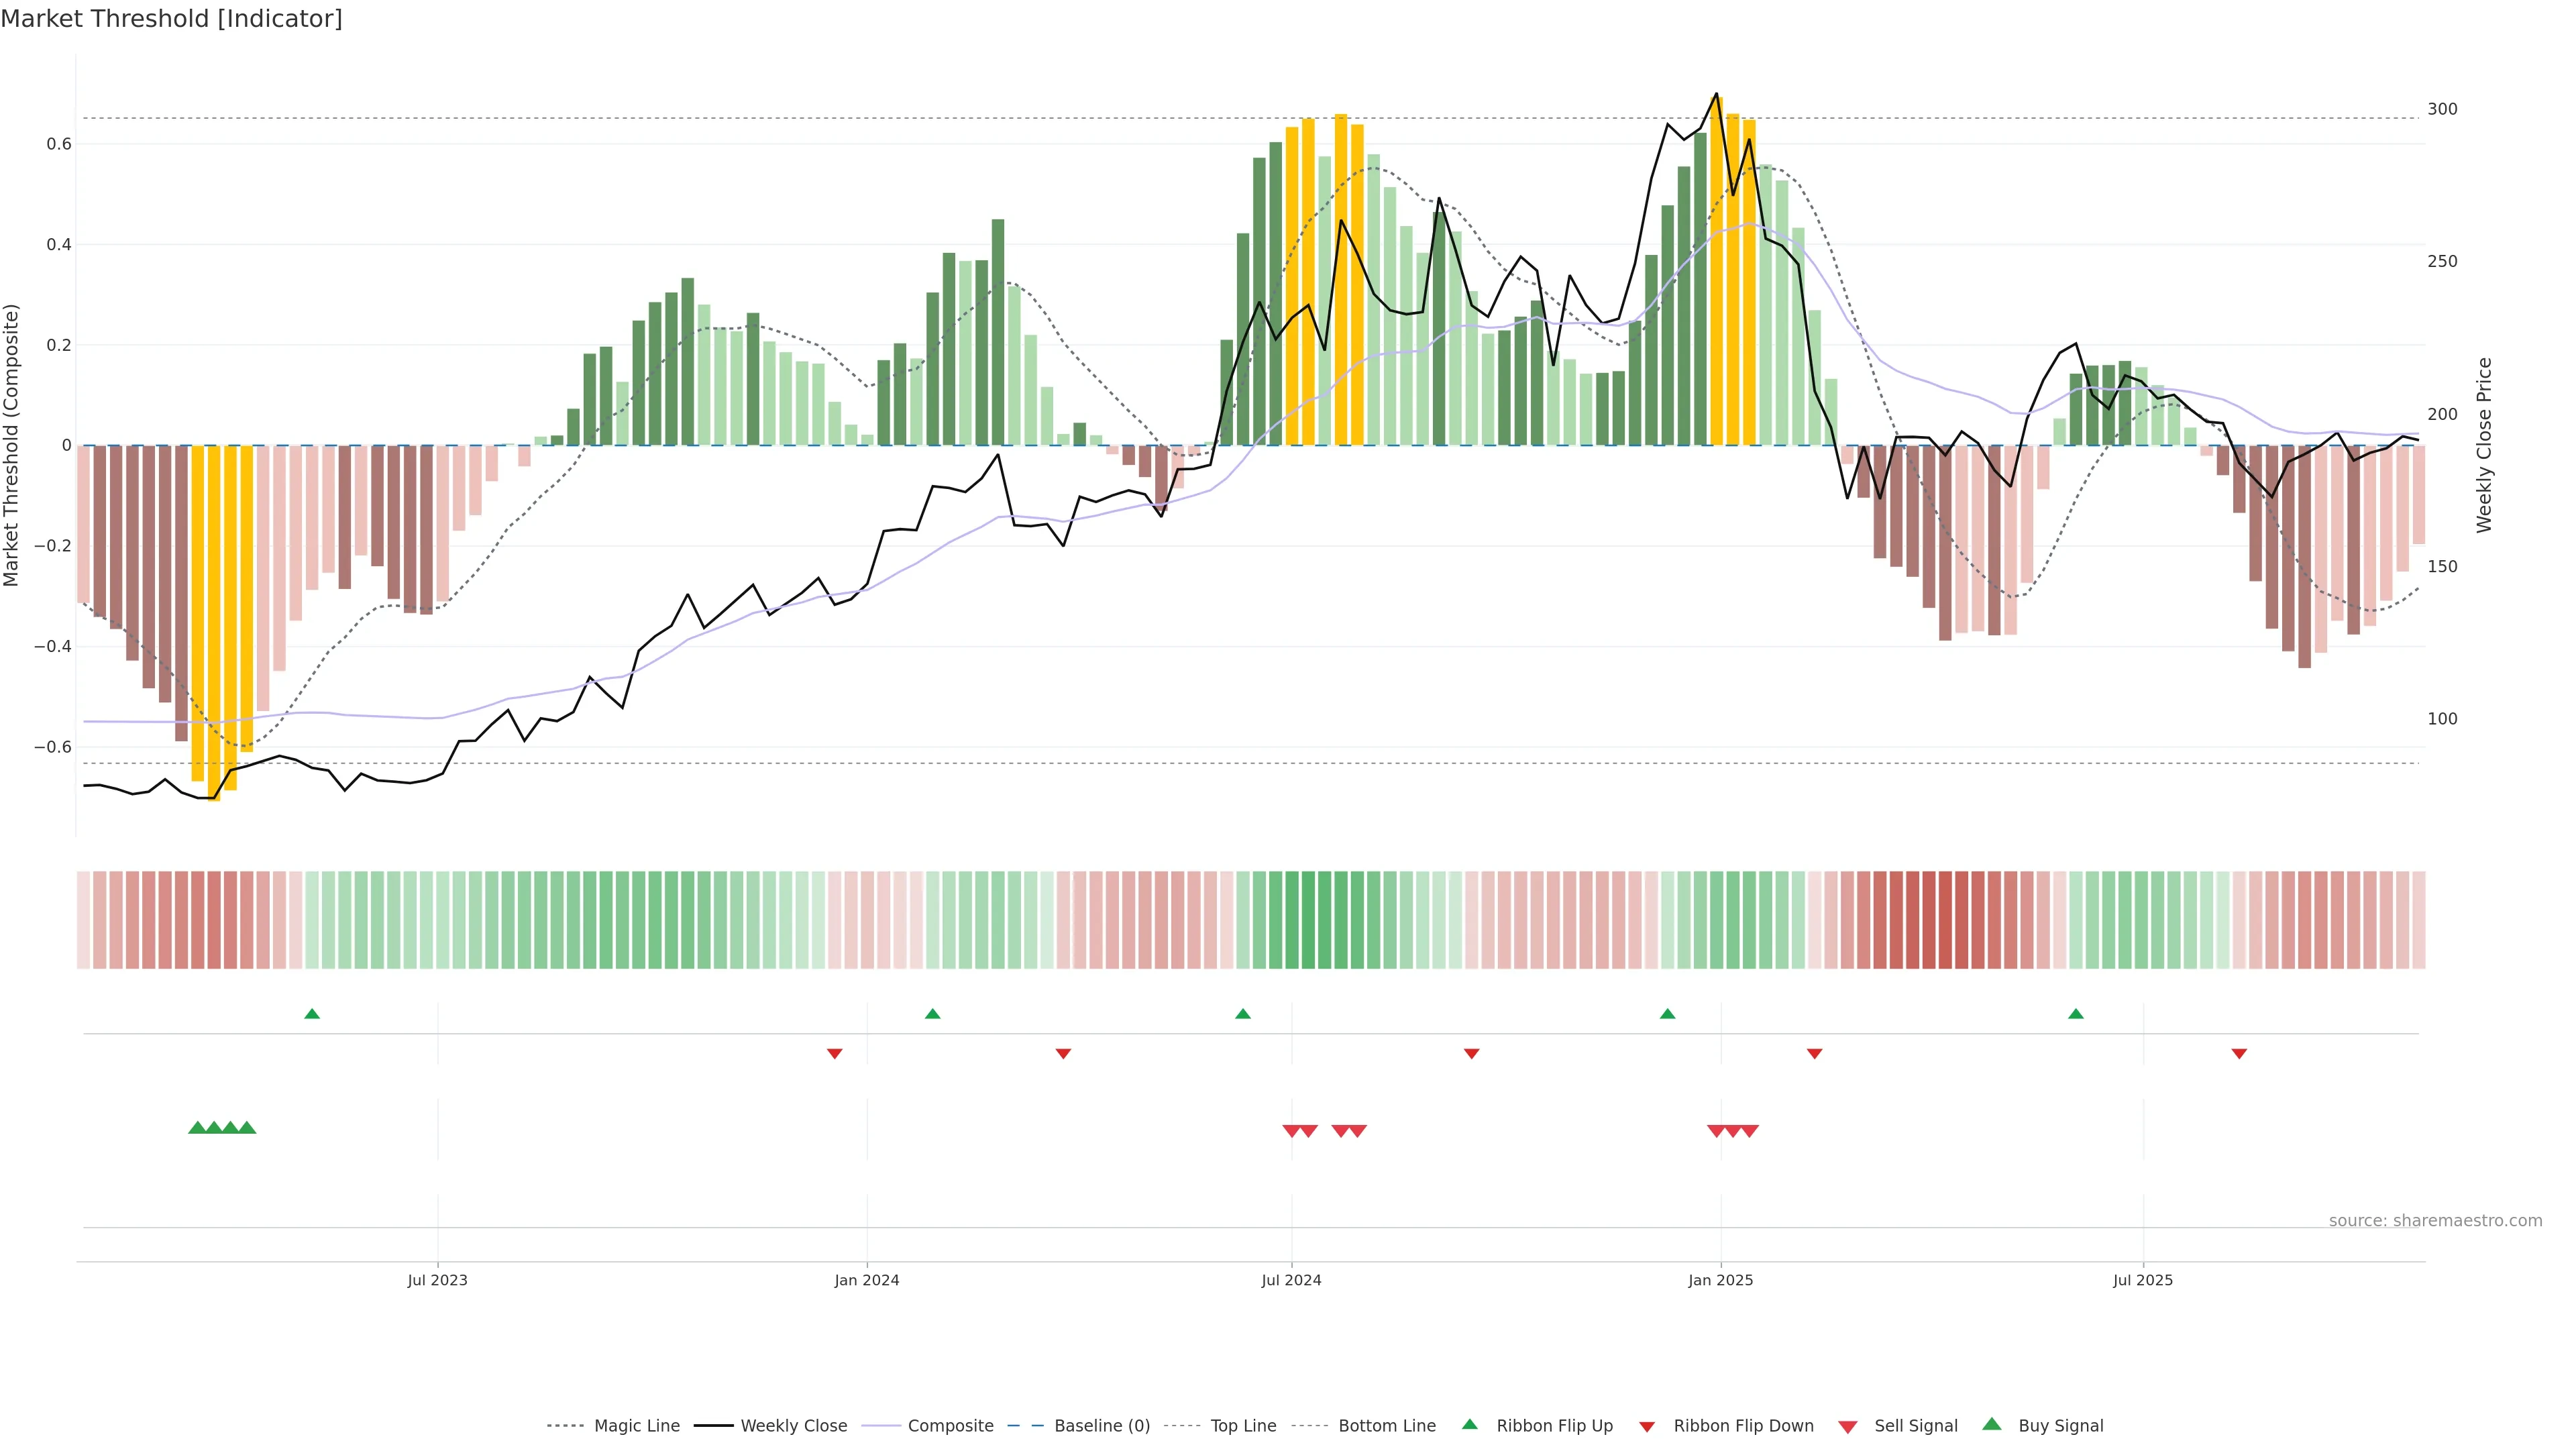Click the first green ribbon flip up marker before Jul 2023
The width and height of the screenshot is (2576, 1449).
[312, 1014]
